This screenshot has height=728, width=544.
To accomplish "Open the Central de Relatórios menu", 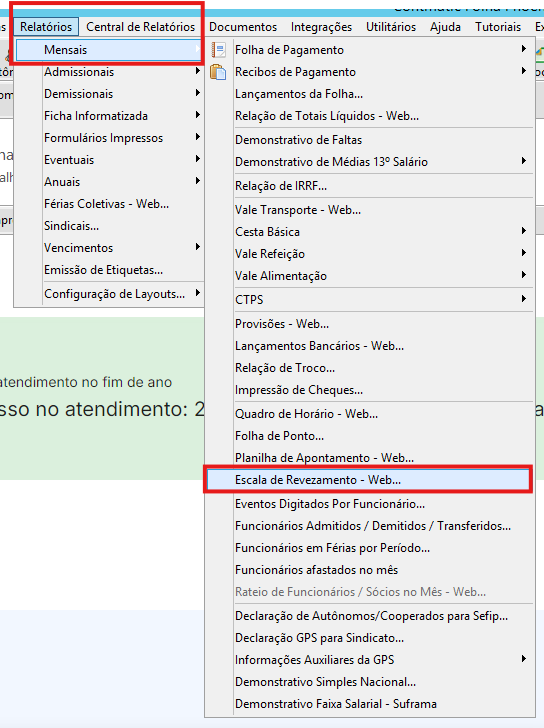I will coord(141,27).
